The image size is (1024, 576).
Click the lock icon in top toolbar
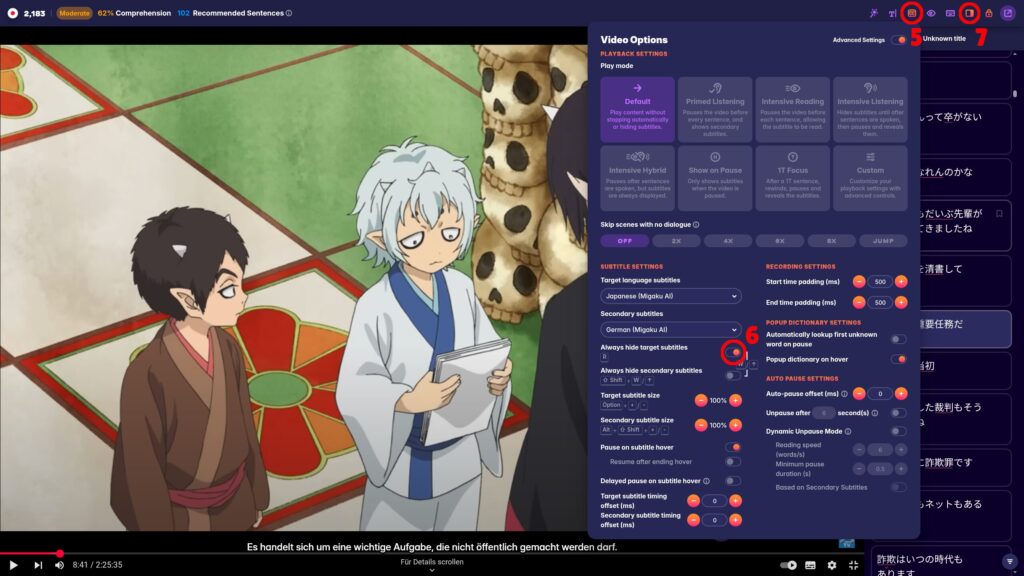click(989, 13)
